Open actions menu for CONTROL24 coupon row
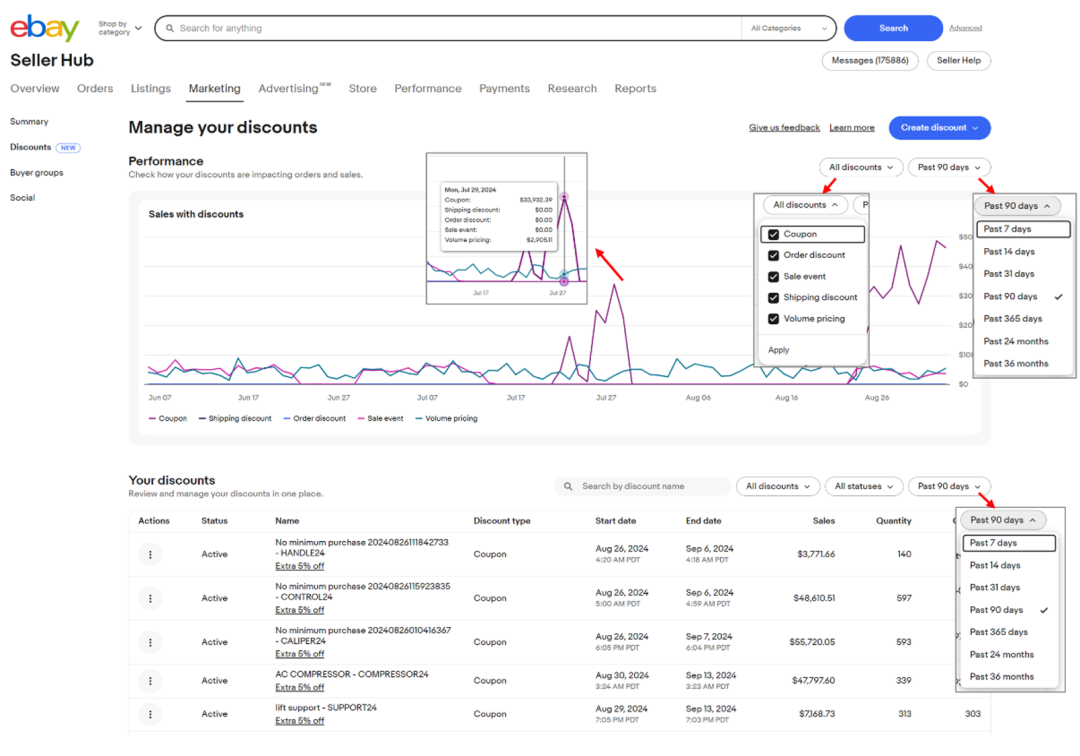This screenshot has width=1080, height=756. pyautogui.click(x=150, y=598)
